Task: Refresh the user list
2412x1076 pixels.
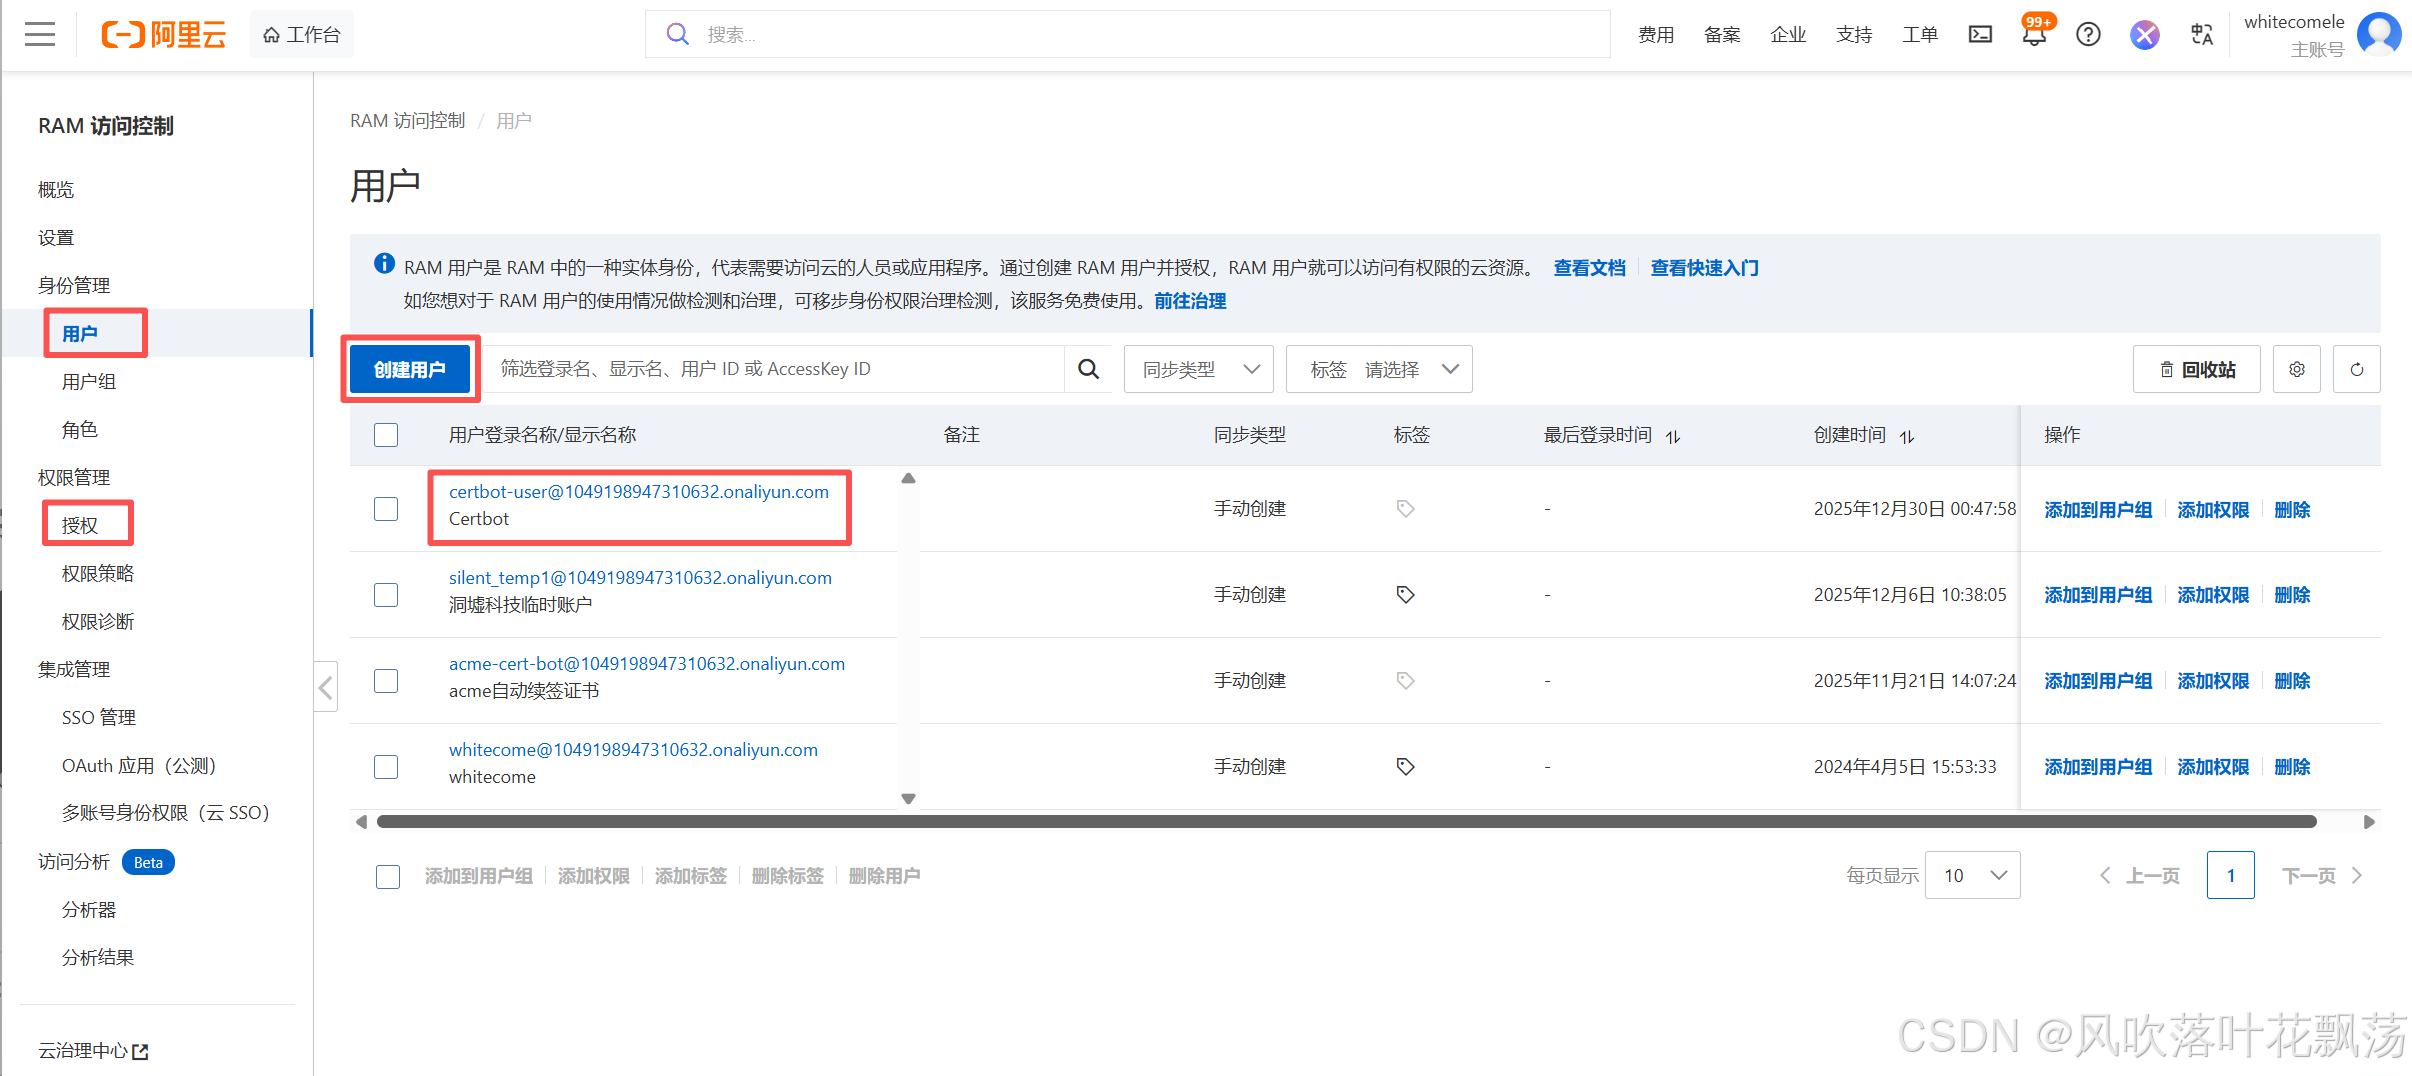Action: click(x=2357, y=369)
